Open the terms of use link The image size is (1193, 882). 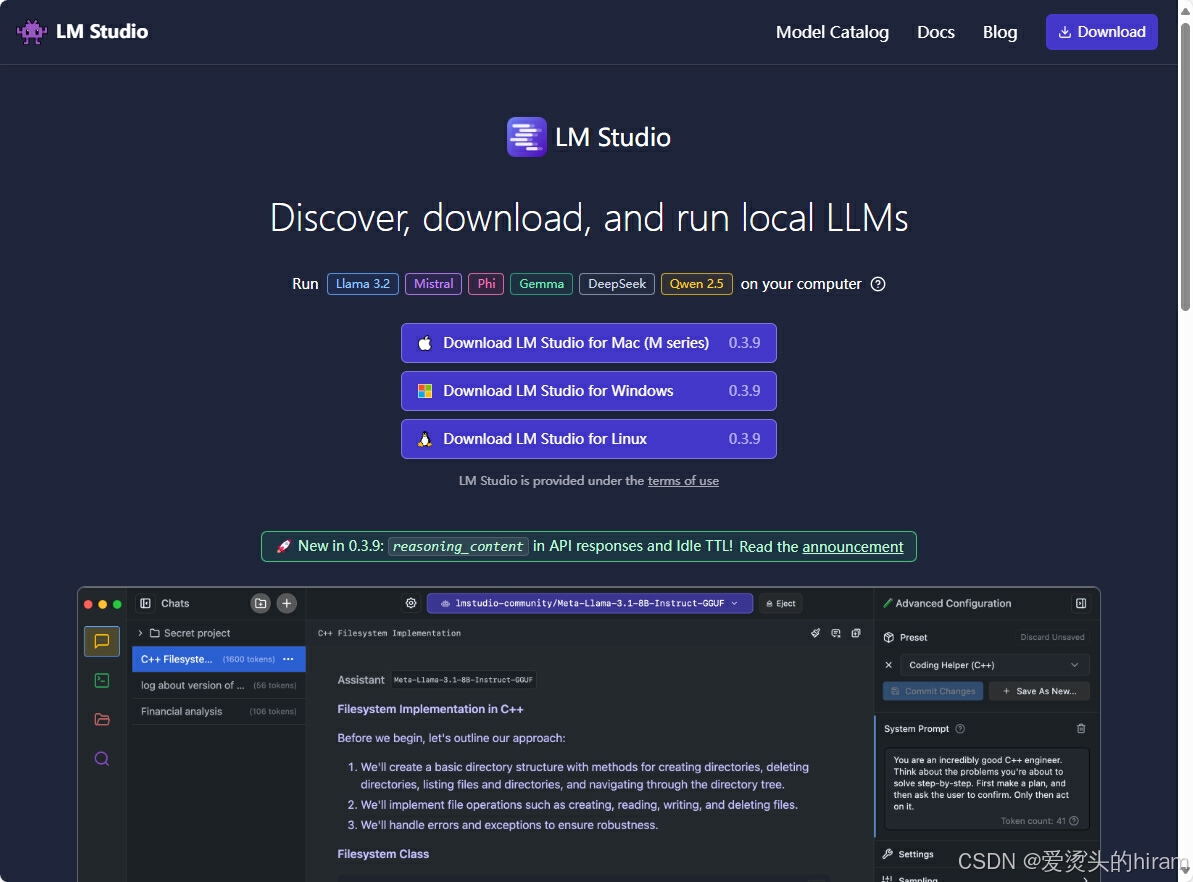coord(682,481)
